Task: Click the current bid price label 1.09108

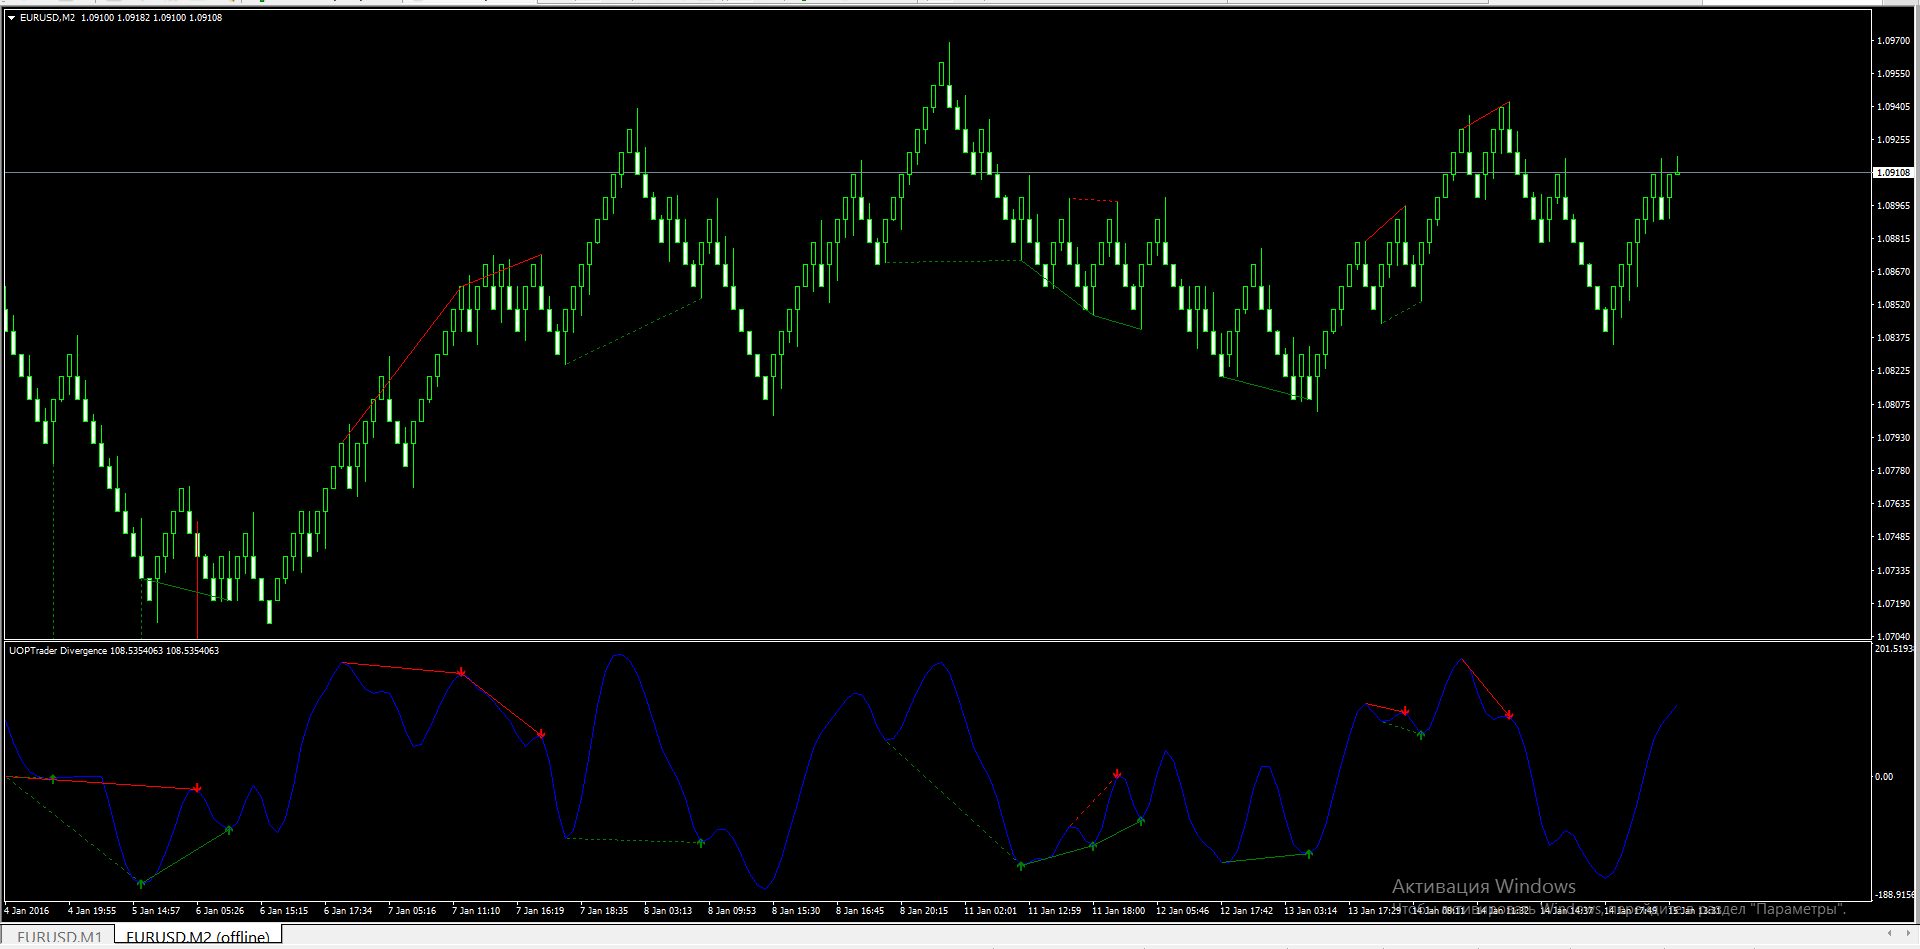Action: click(x=1893, y=173)
